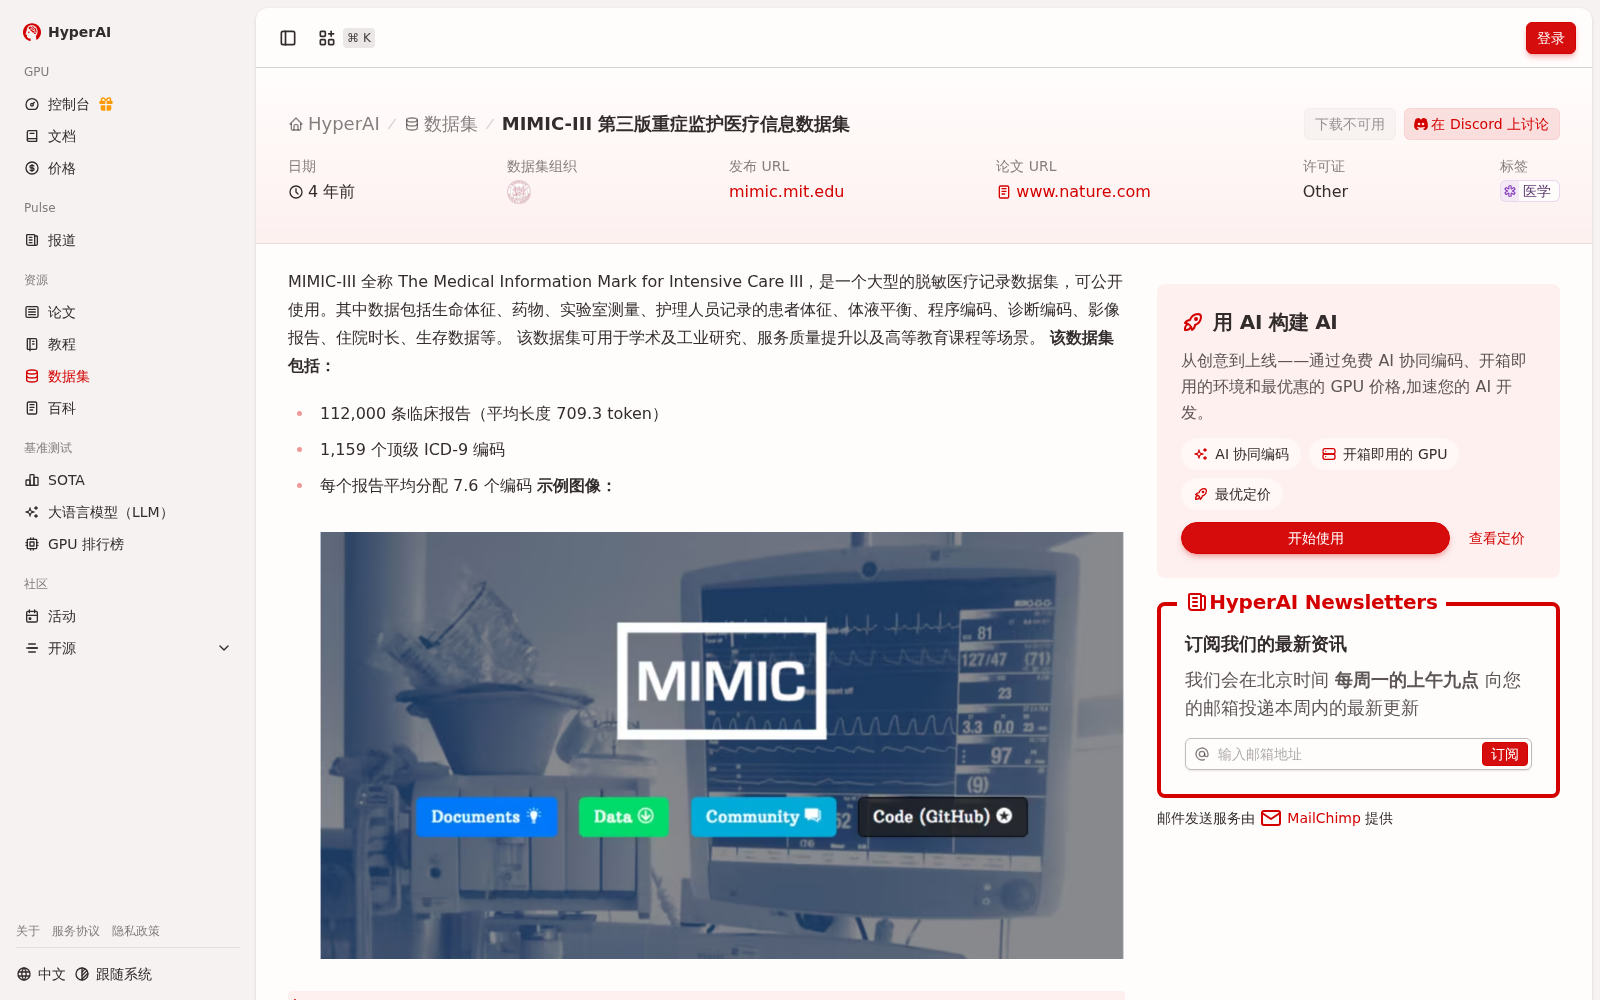Click the 订阅 button
1600x1000 pixels.
pyautogui.click(x=1505, y=754)
